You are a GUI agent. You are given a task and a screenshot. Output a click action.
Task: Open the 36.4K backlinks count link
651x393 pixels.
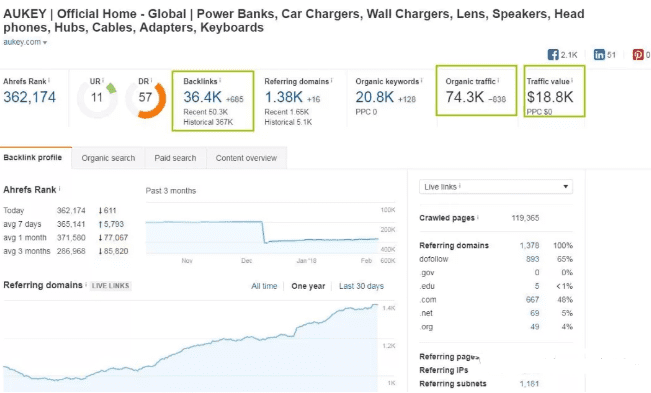tap(203, 97)
